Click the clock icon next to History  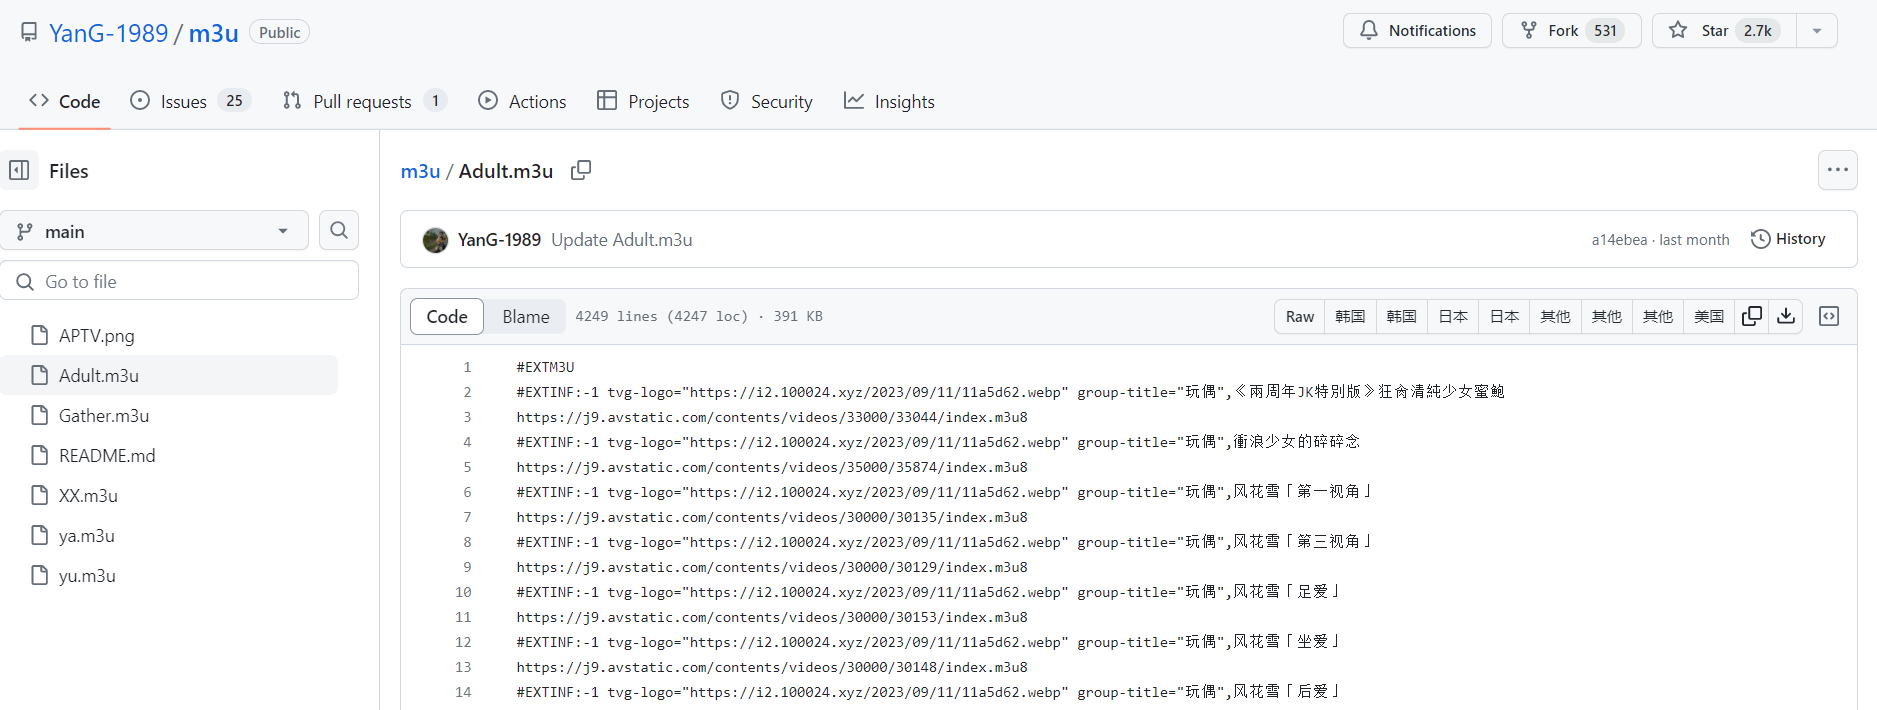[1761, 239]
